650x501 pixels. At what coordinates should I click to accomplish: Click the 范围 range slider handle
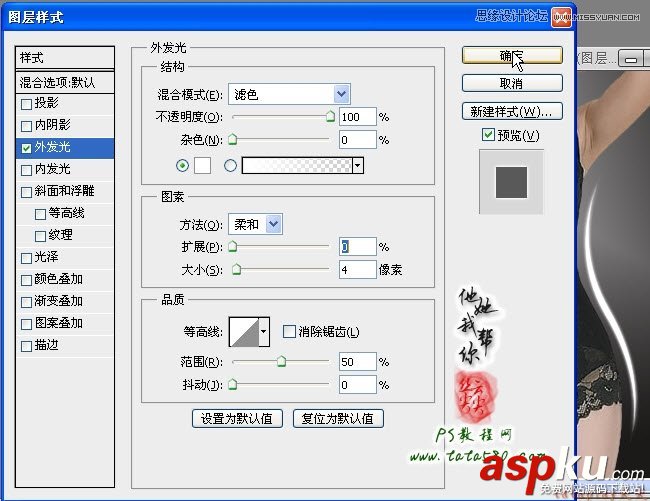click(281, 361)
